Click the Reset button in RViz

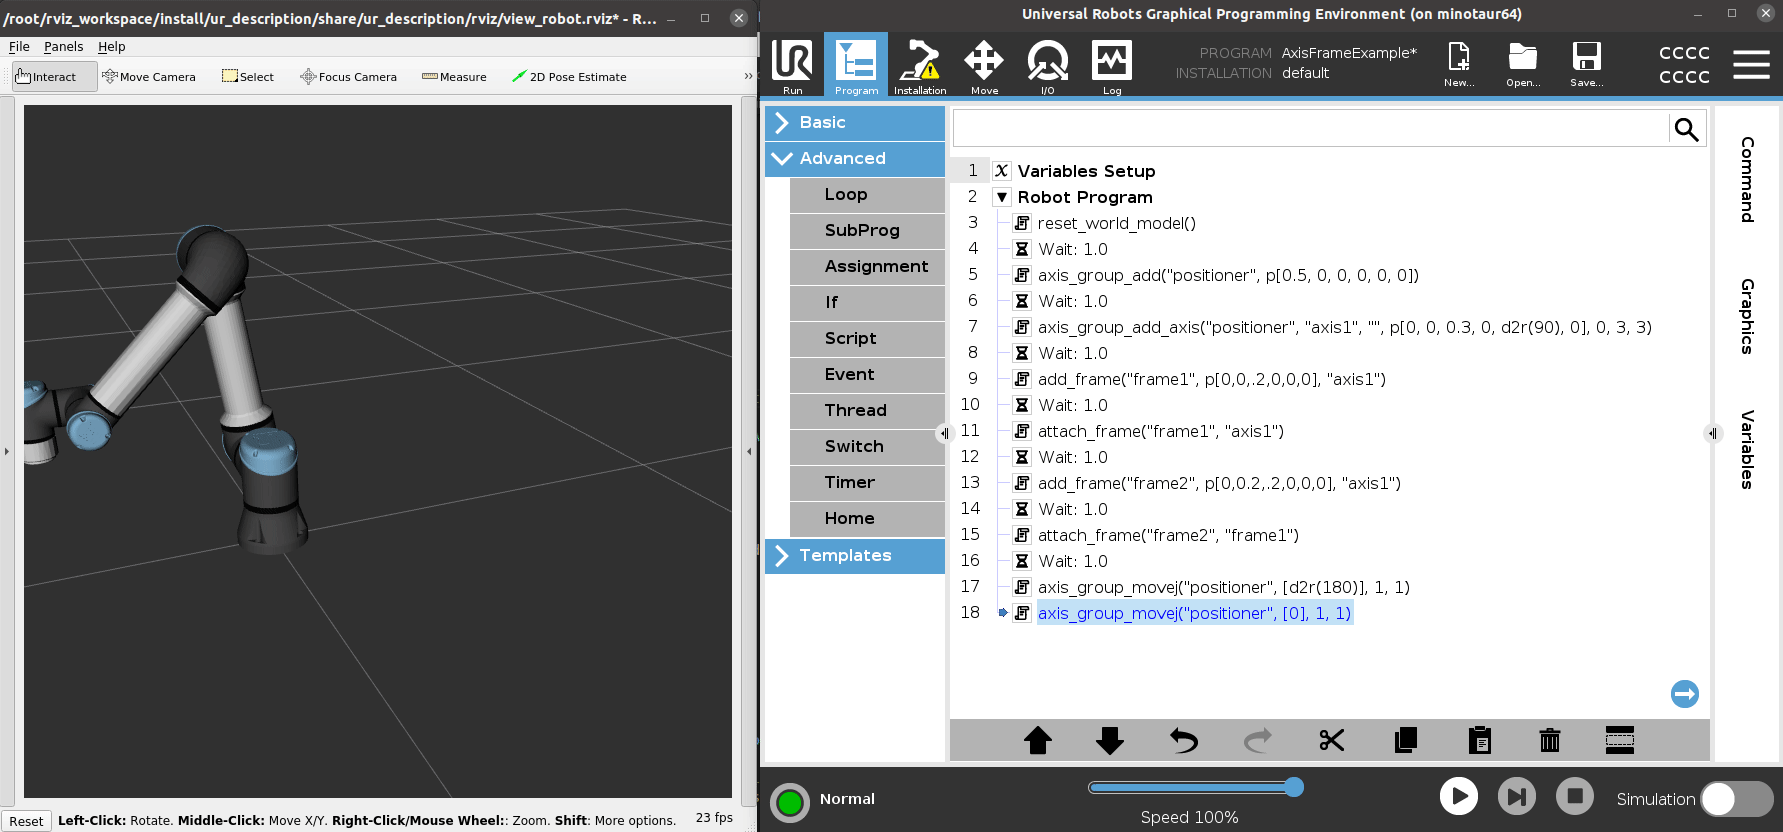pyautogui.click(x=26, y=821)
